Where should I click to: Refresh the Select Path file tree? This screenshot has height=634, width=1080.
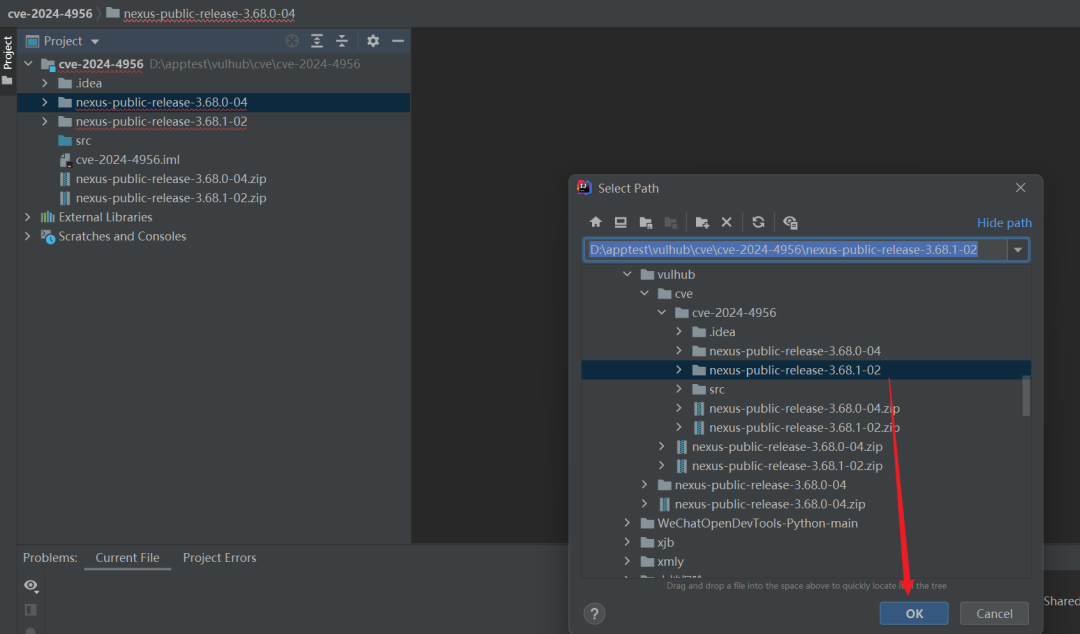[758, 222]
